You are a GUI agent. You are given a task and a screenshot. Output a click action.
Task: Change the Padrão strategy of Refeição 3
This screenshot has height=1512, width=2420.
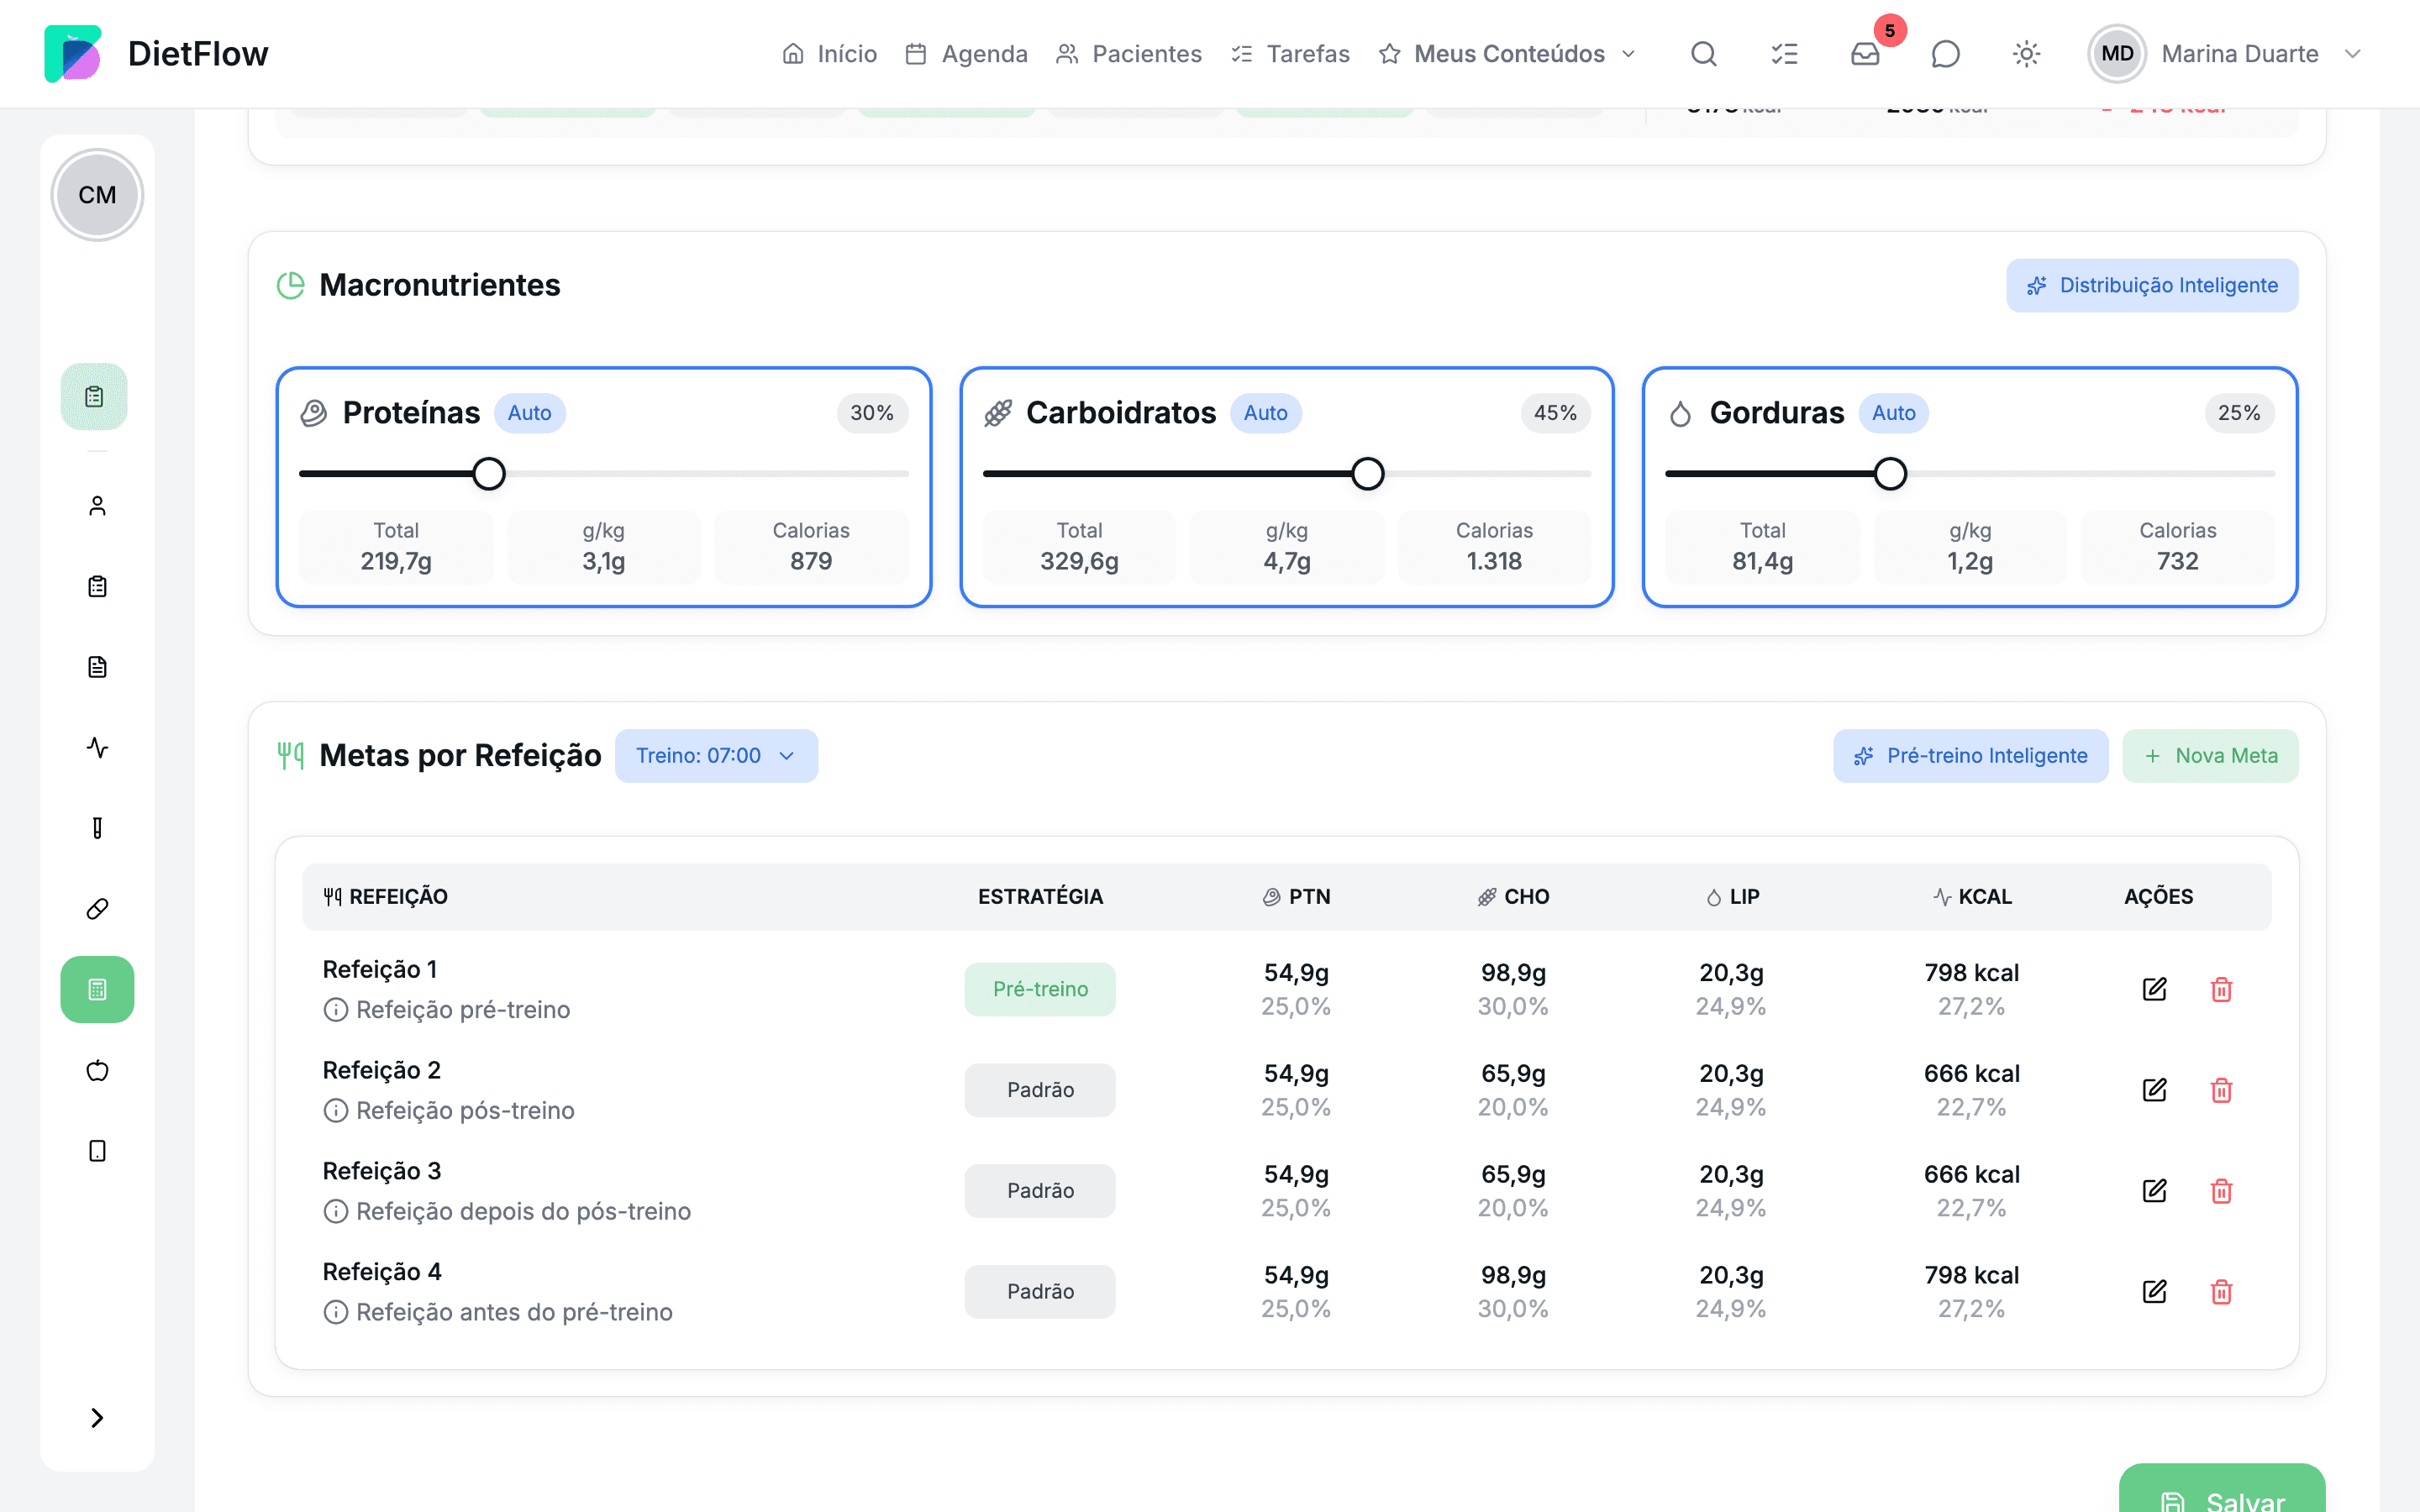pyautogui.click(x=1040, y=1191)
